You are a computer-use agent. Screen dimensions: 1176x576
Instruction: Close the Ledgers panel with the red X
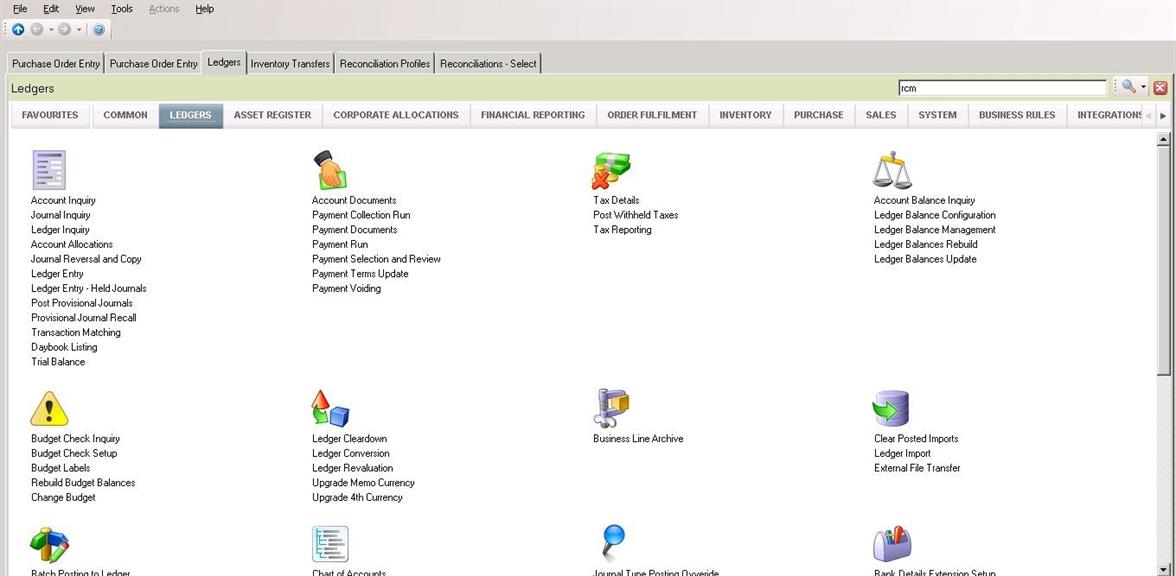(x=1160, y=88)
